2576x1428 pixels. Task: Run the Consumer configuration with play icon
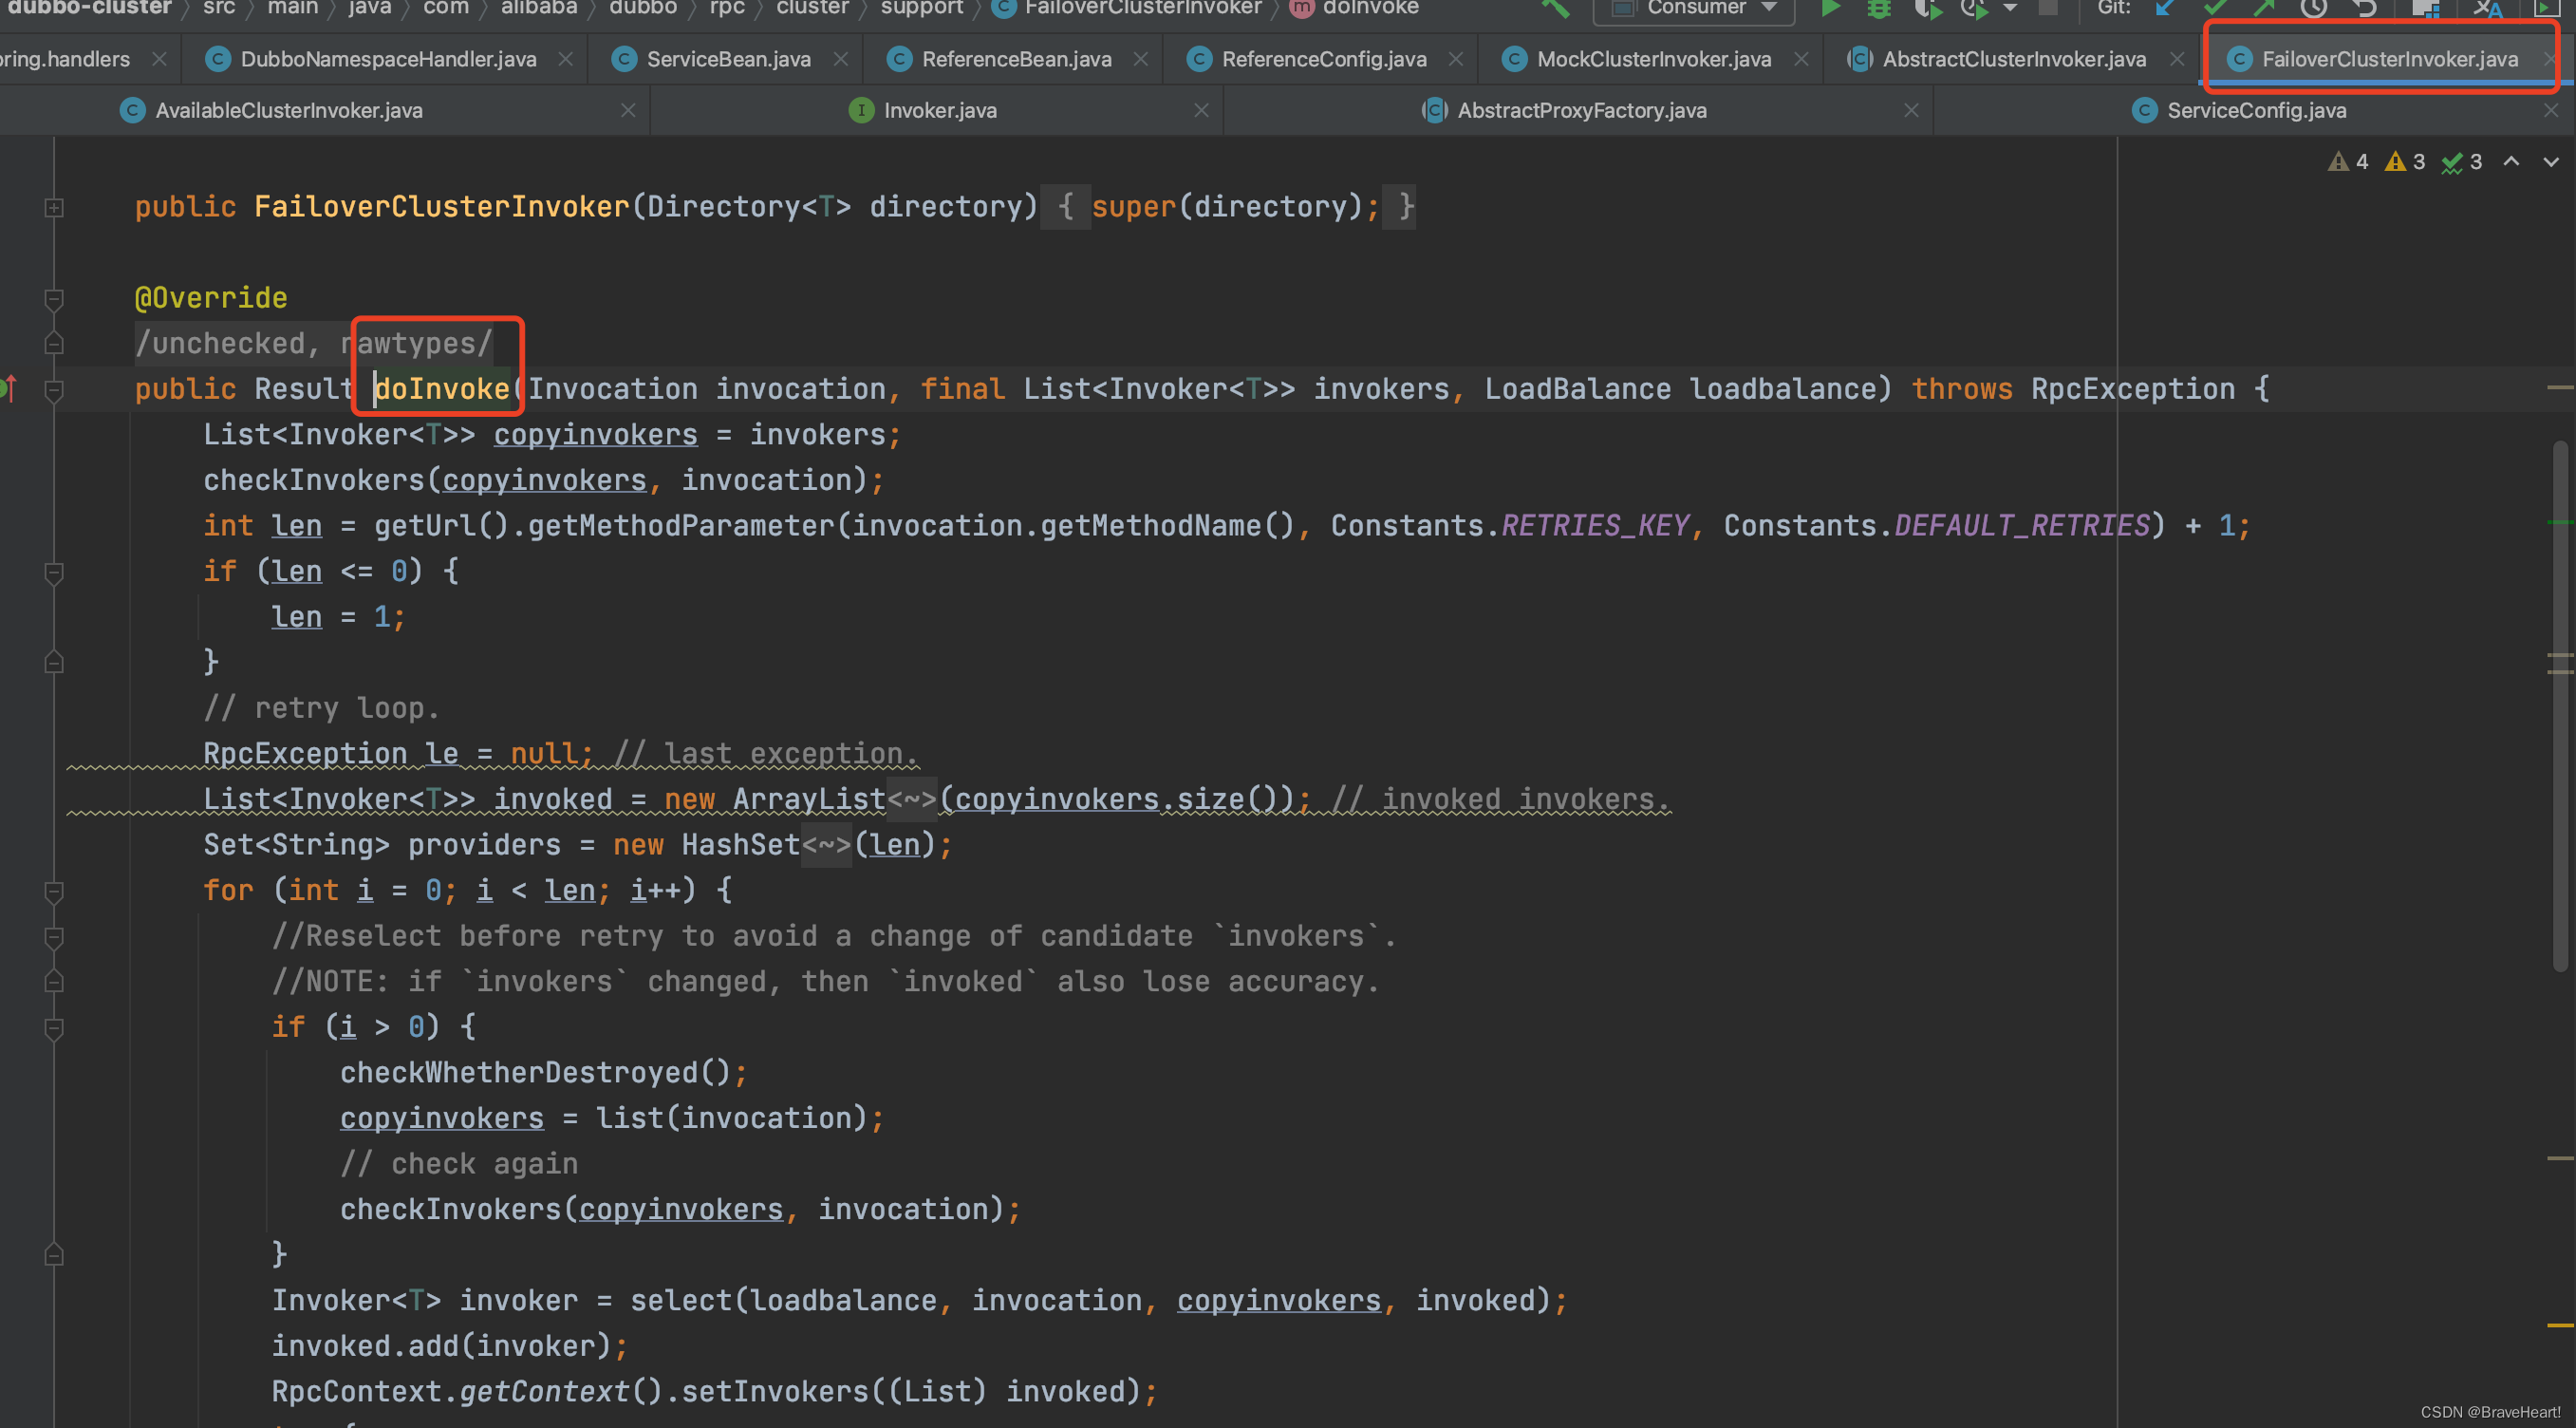[x=1829, y=8]
